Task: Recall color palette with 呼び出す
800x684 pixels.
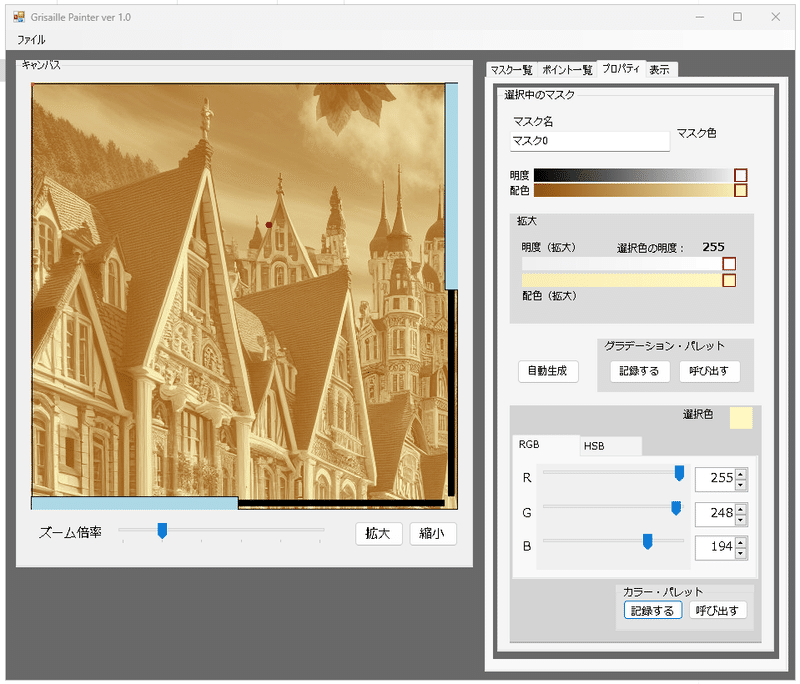Action: (717, 610)
